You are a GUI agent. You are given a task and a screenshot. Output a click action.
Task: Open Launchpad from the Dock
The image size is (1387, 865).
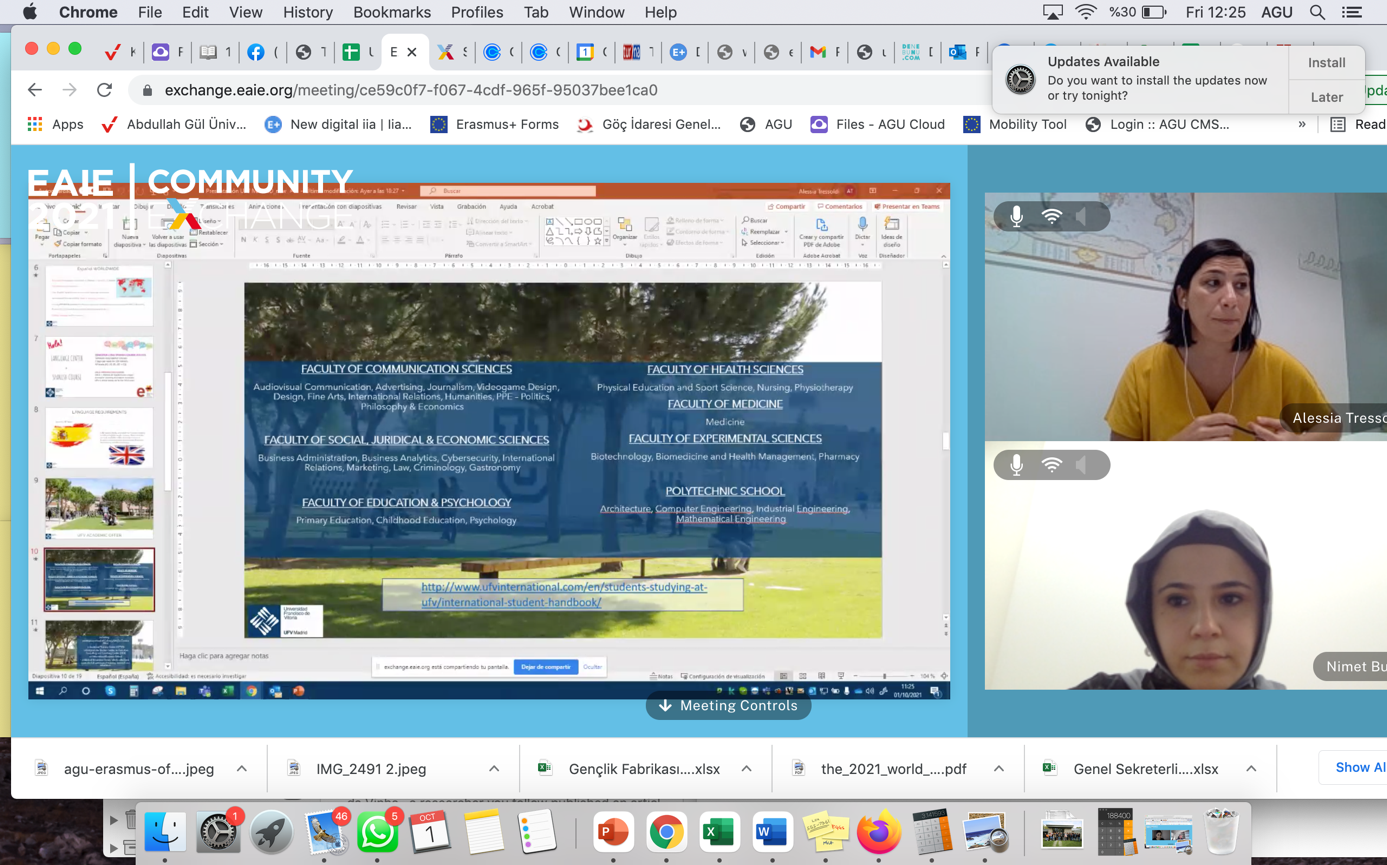[270, 832]
